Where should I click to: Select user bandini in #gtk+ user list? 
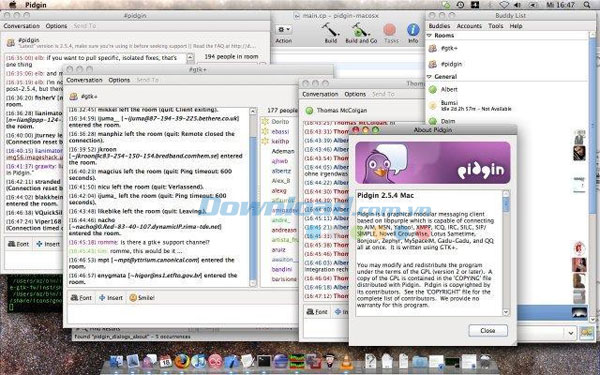[x=282, y=270]
